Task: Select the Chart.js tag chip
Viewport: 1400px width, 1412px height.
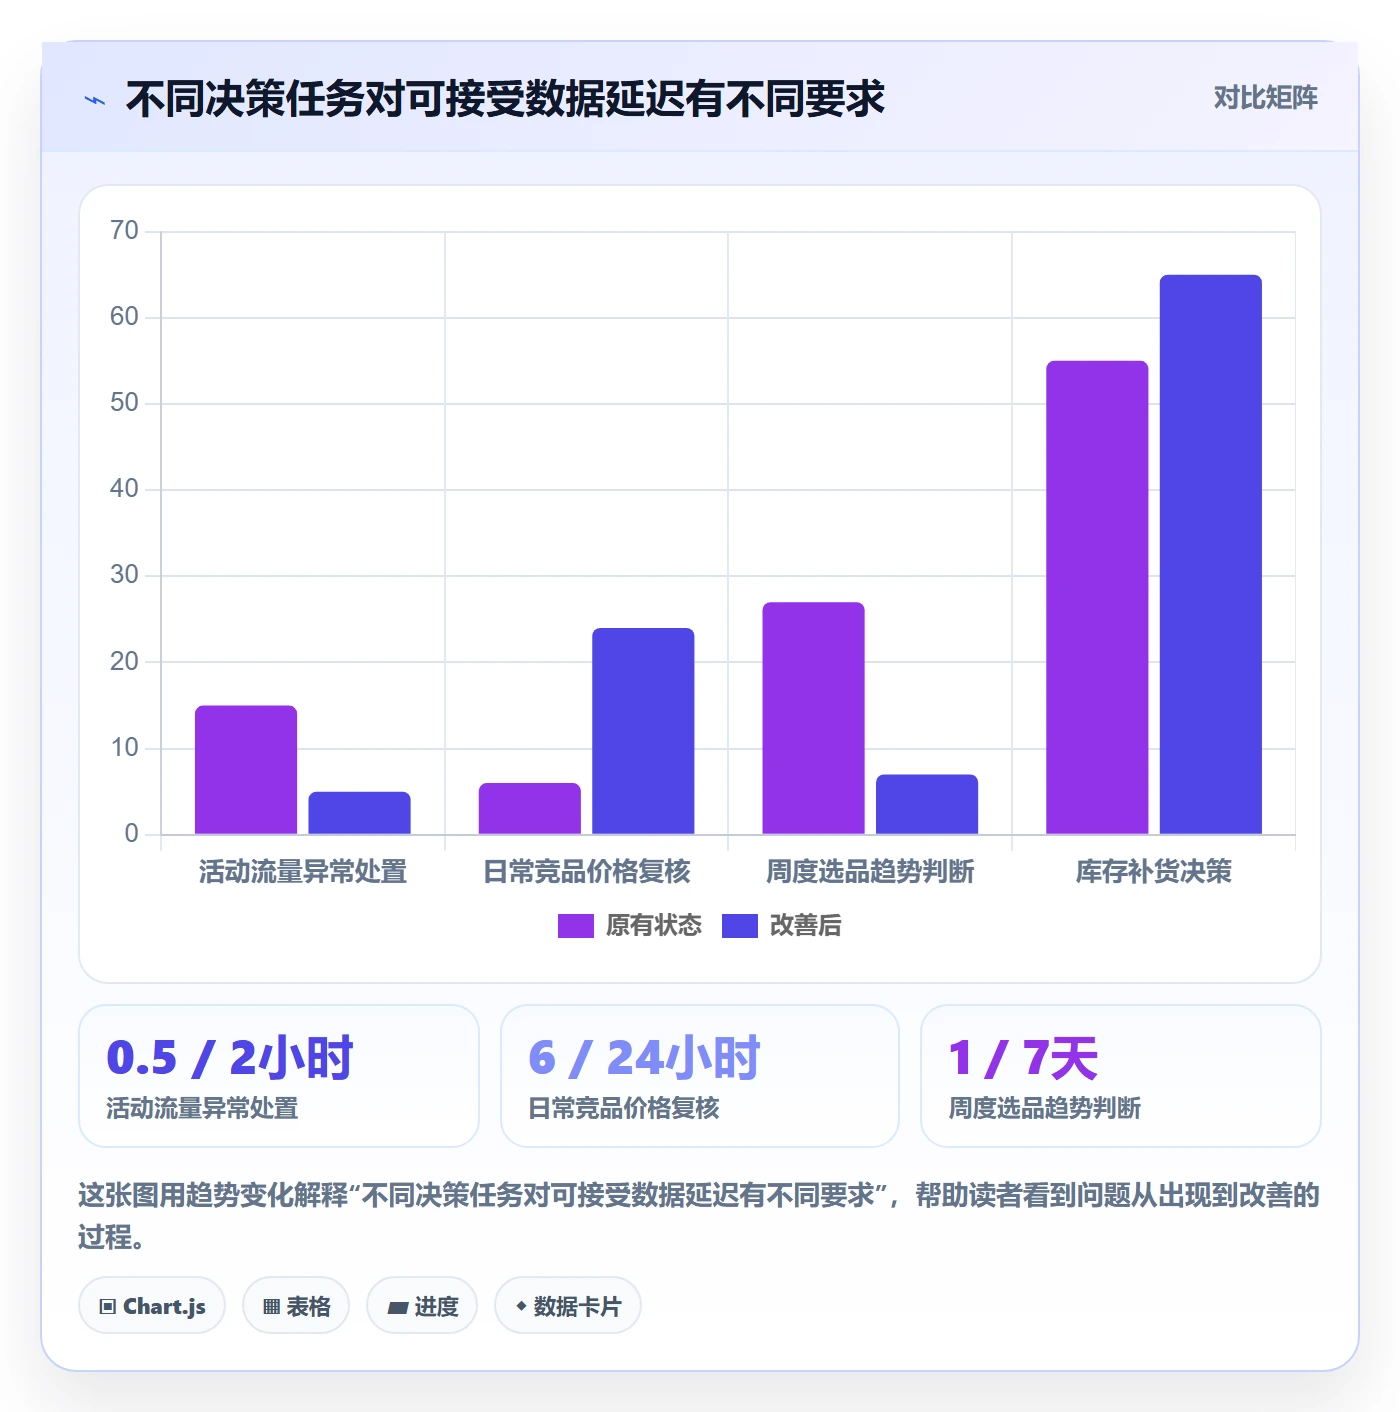Action: pos(152,1306)
